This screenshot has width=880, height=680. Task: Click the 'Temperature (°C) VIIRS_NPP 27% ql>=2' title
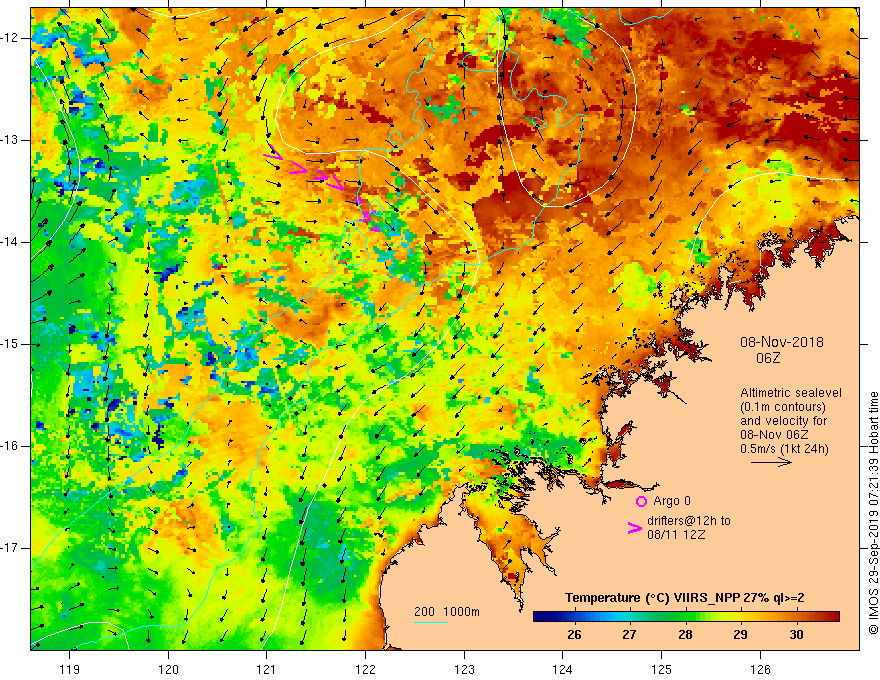click(685, 598)
